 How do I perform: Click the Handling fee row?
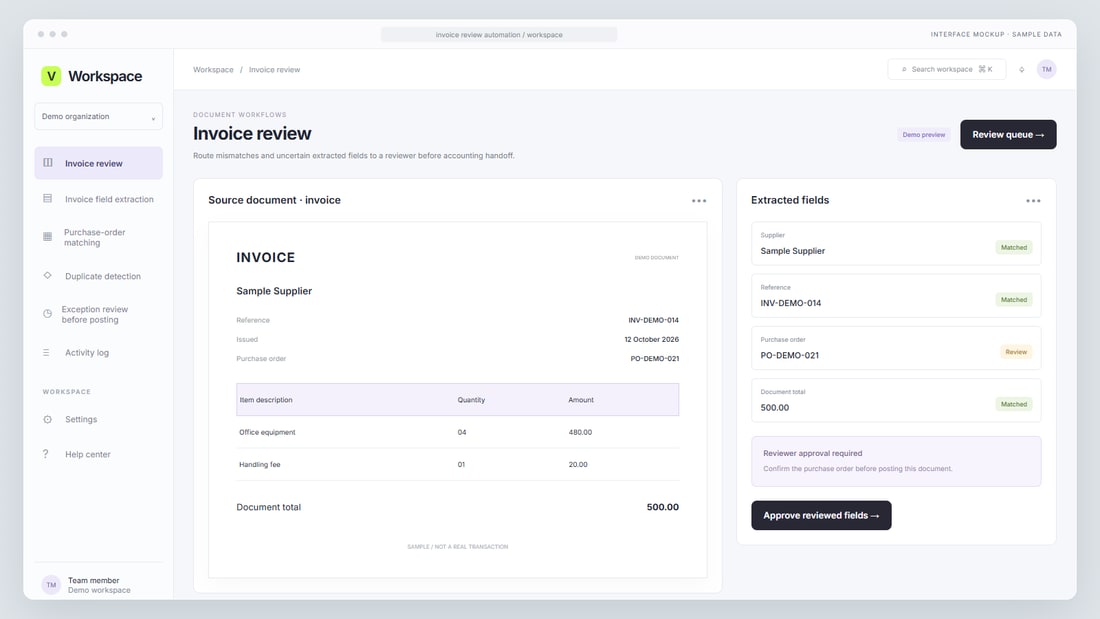coord(457,465)
